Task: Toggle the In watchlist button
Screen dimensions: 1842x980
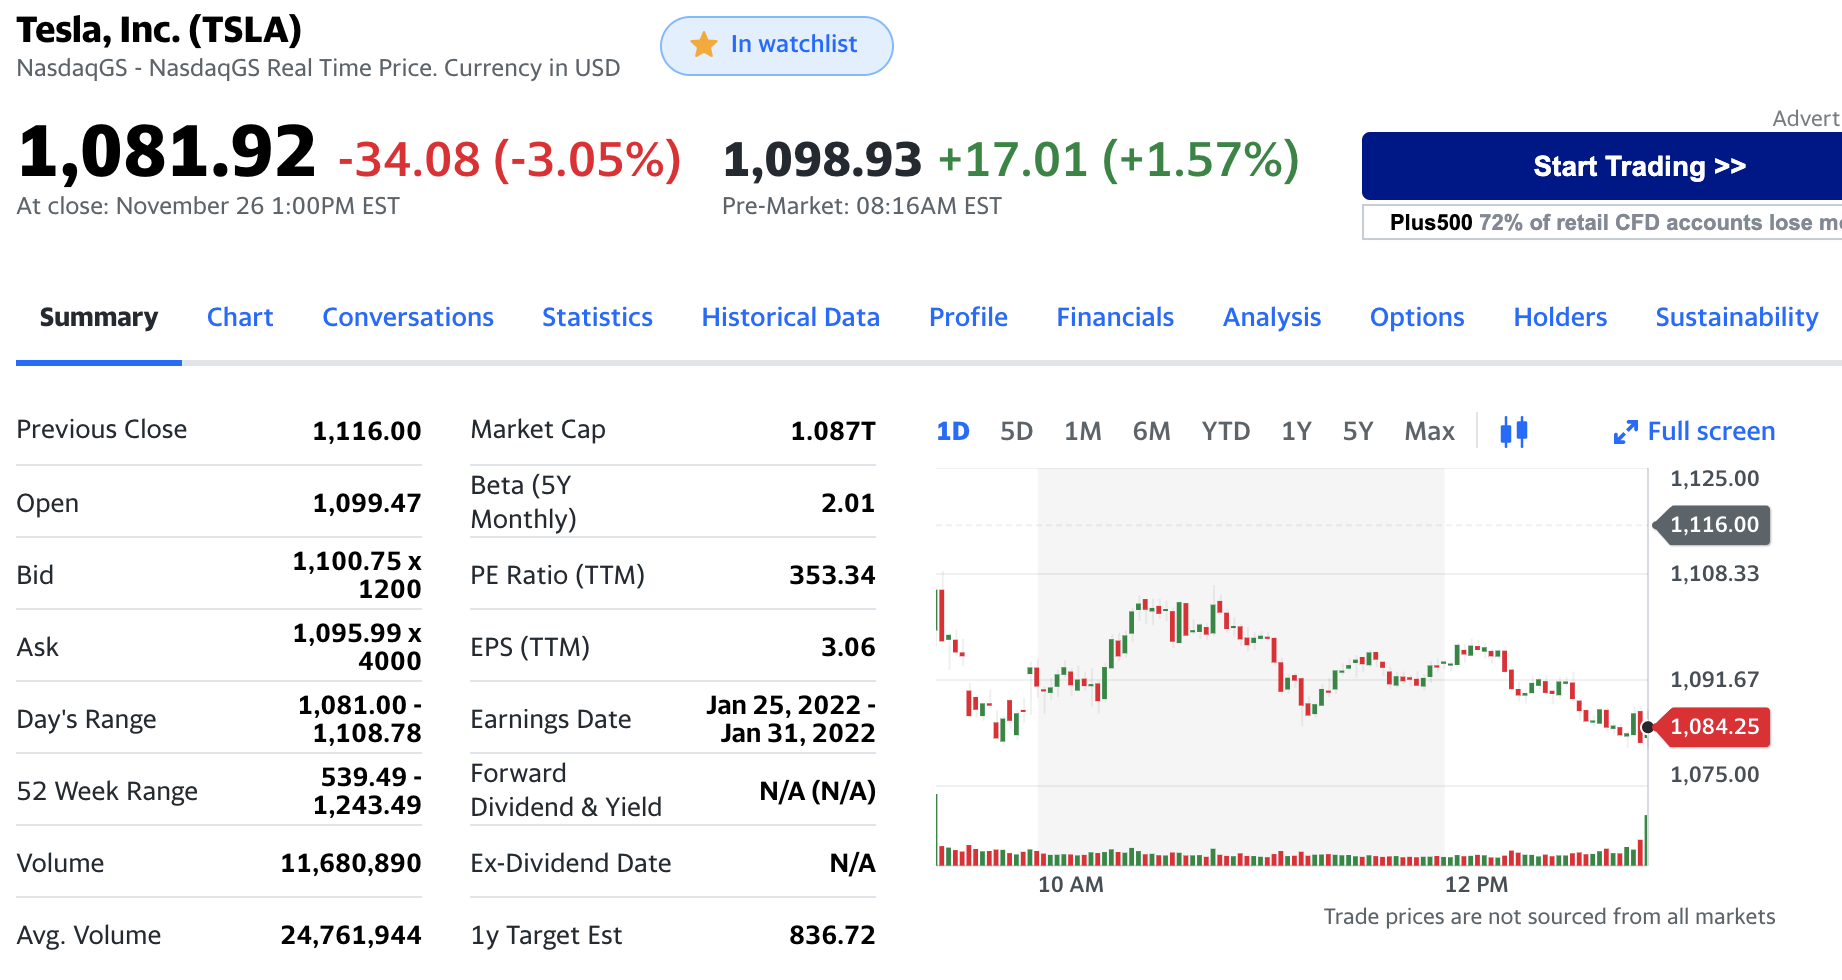Action: click(x=776, y=46)
